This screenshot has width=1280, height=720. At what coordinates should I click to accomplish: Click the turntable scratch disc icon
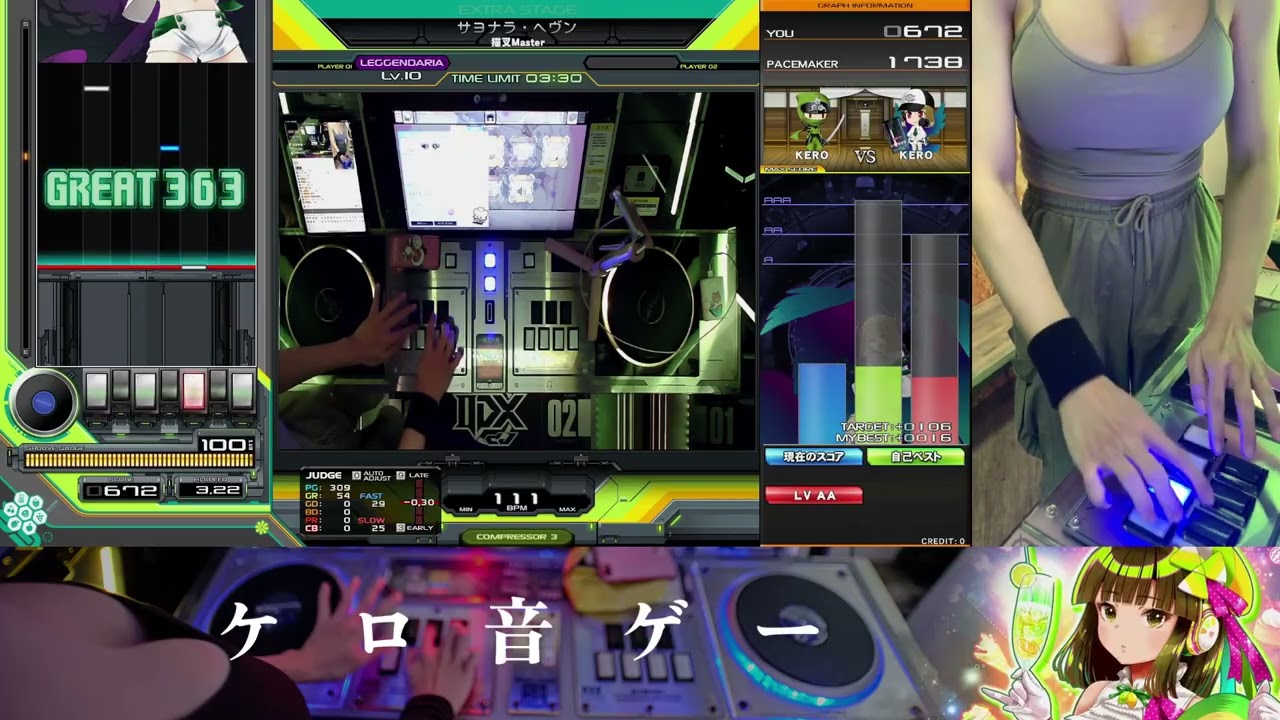click(42, 402)
